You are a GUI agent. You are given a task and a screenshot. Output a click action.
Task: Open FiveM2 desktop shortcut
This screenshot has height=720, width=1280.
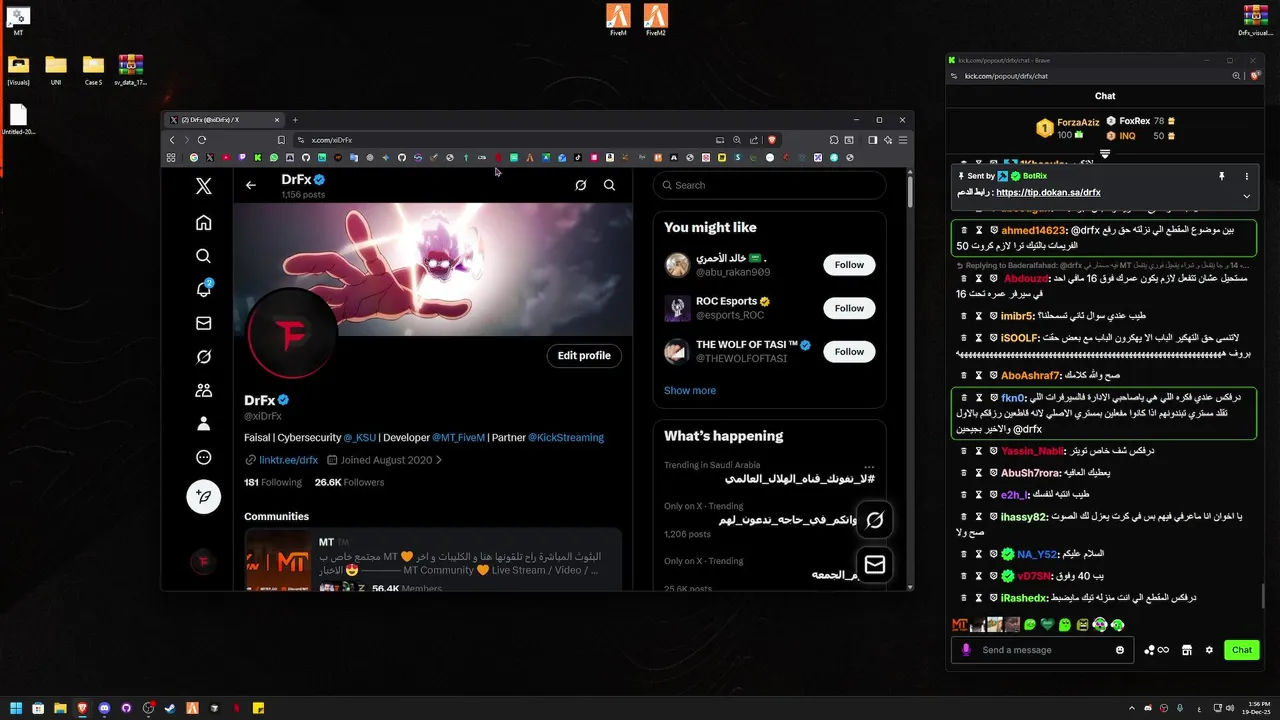coord(655,20)
